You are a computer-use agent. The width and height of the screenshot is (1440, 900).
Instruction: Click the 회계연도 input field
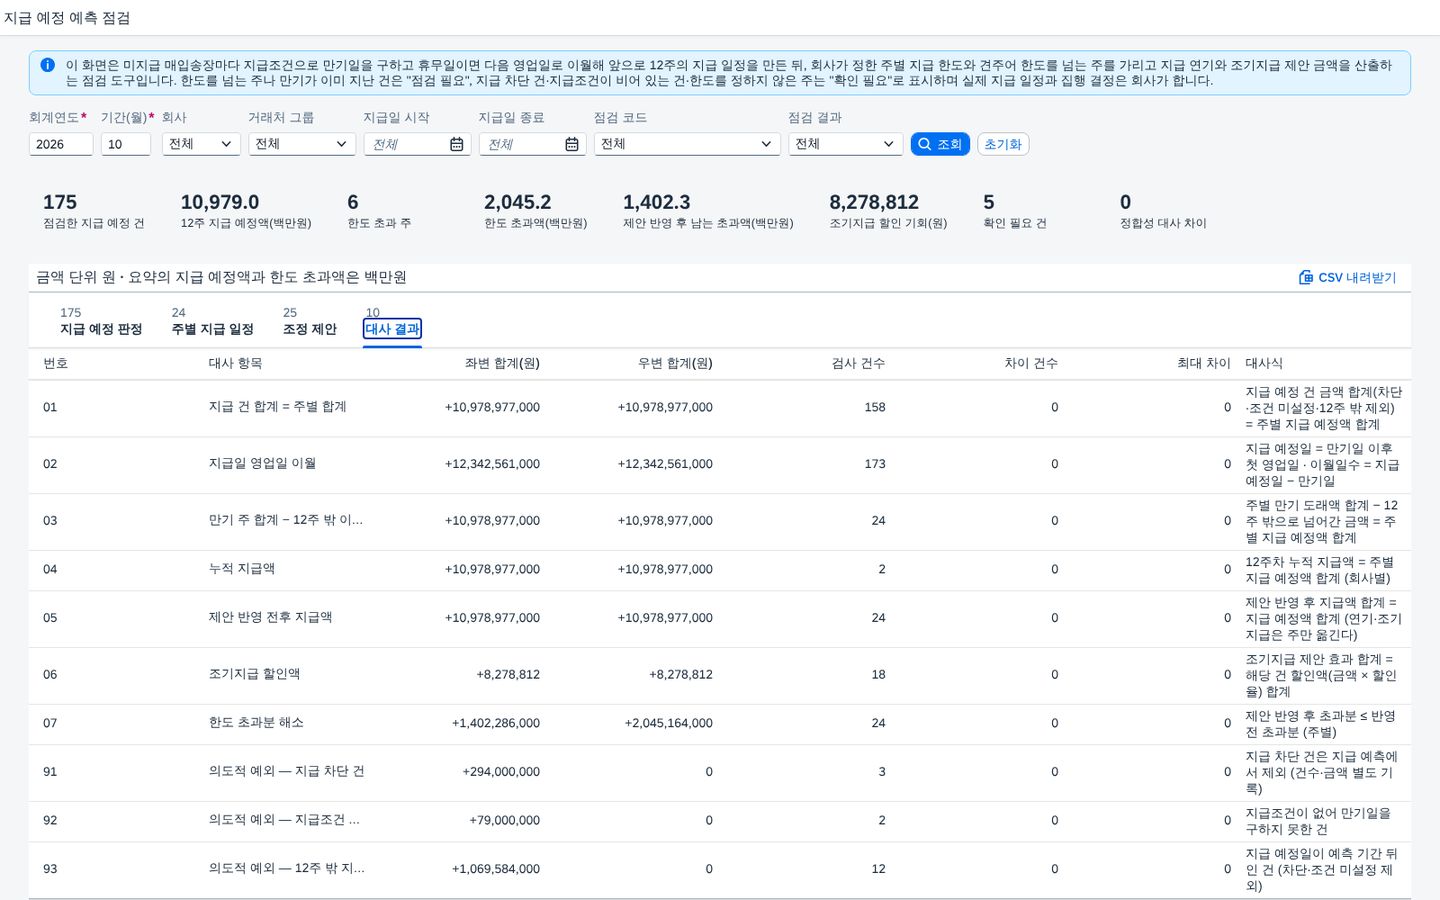click(x=61, y=144)
